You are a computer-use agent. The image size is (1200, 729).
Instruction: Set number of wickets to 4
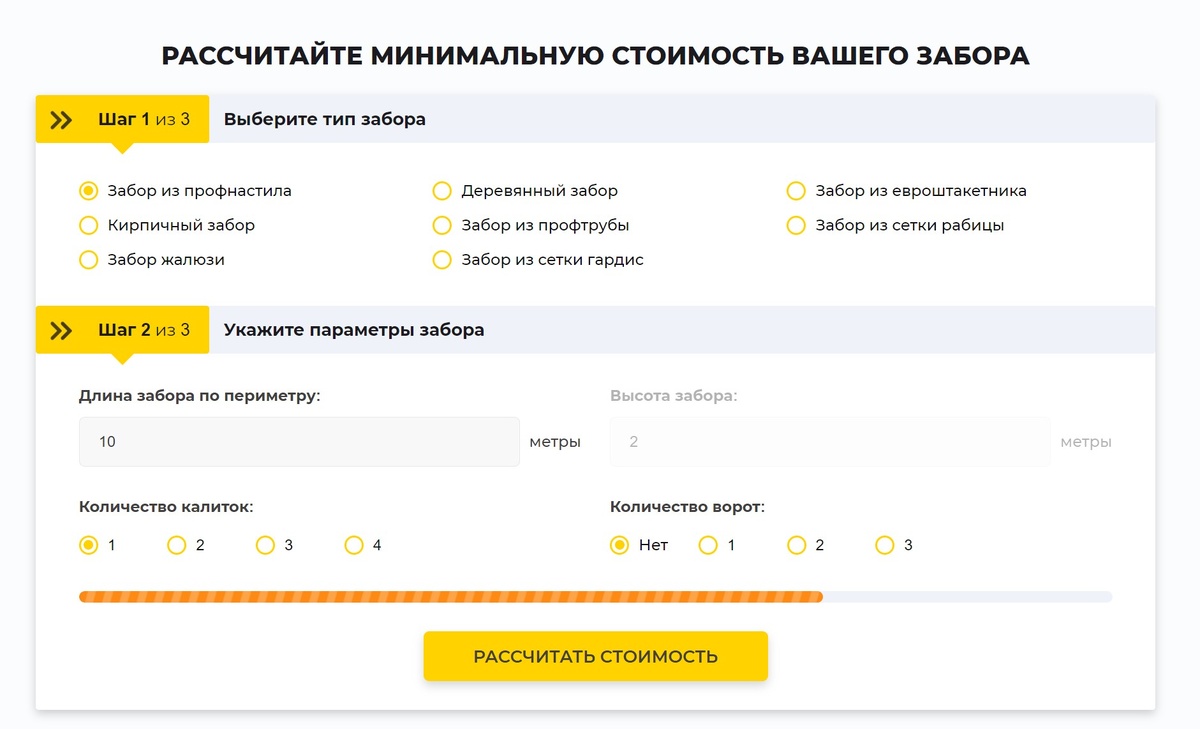(354, 545)
